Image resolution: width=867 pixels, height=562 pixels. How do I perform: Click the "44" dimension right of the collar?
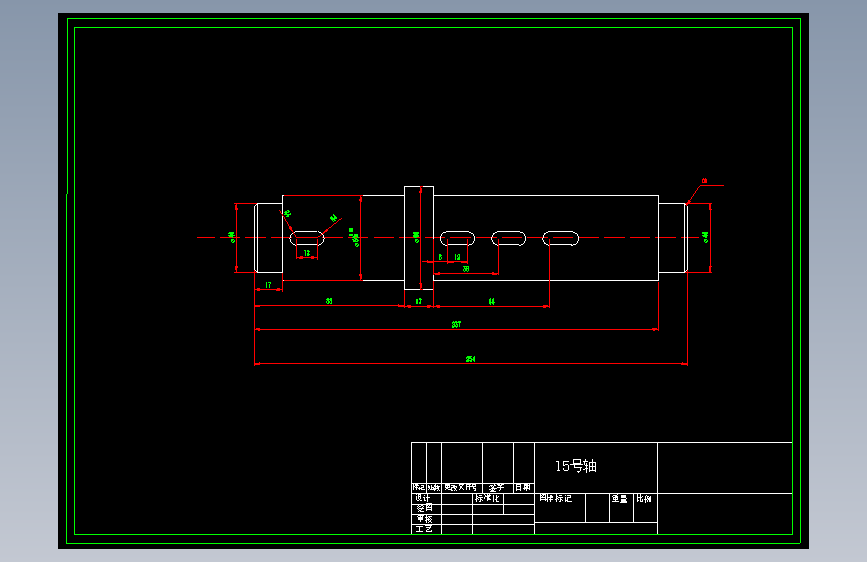pos(492,301)
